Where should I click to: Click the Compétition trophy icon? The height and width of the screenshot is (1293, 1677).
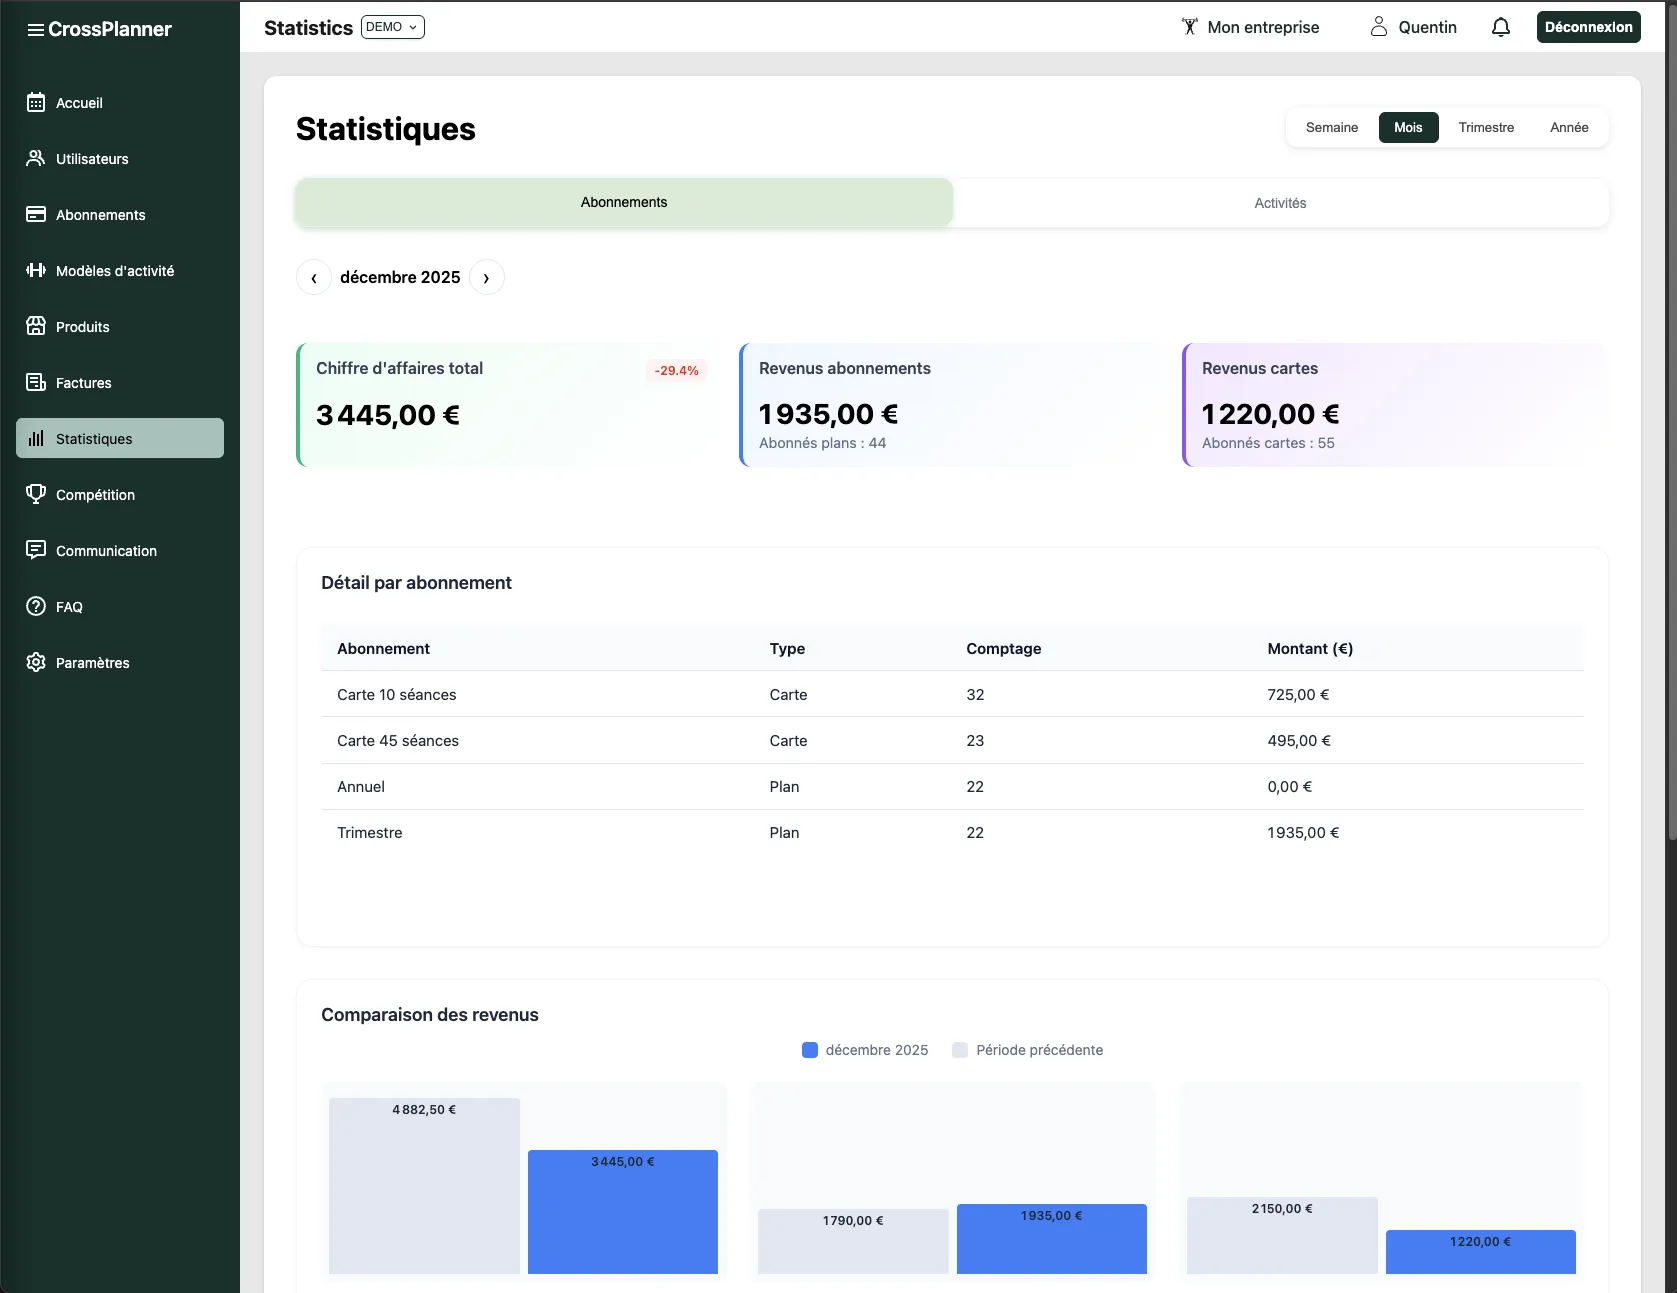[x=36, y=494]
